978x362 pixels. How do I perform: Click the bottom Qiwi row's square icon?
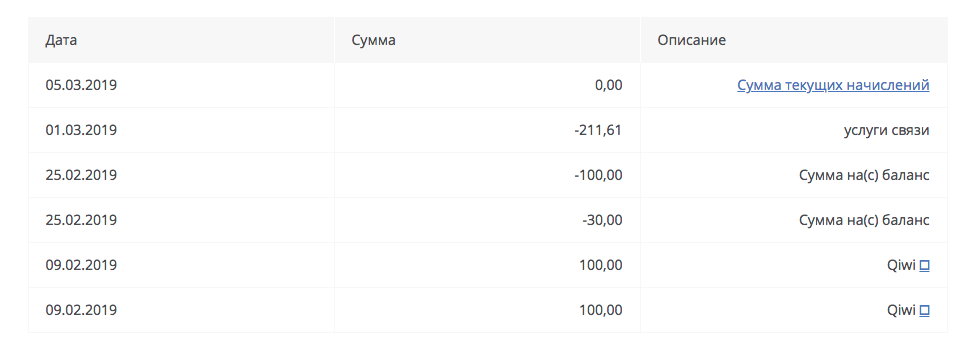coord(925,310)
